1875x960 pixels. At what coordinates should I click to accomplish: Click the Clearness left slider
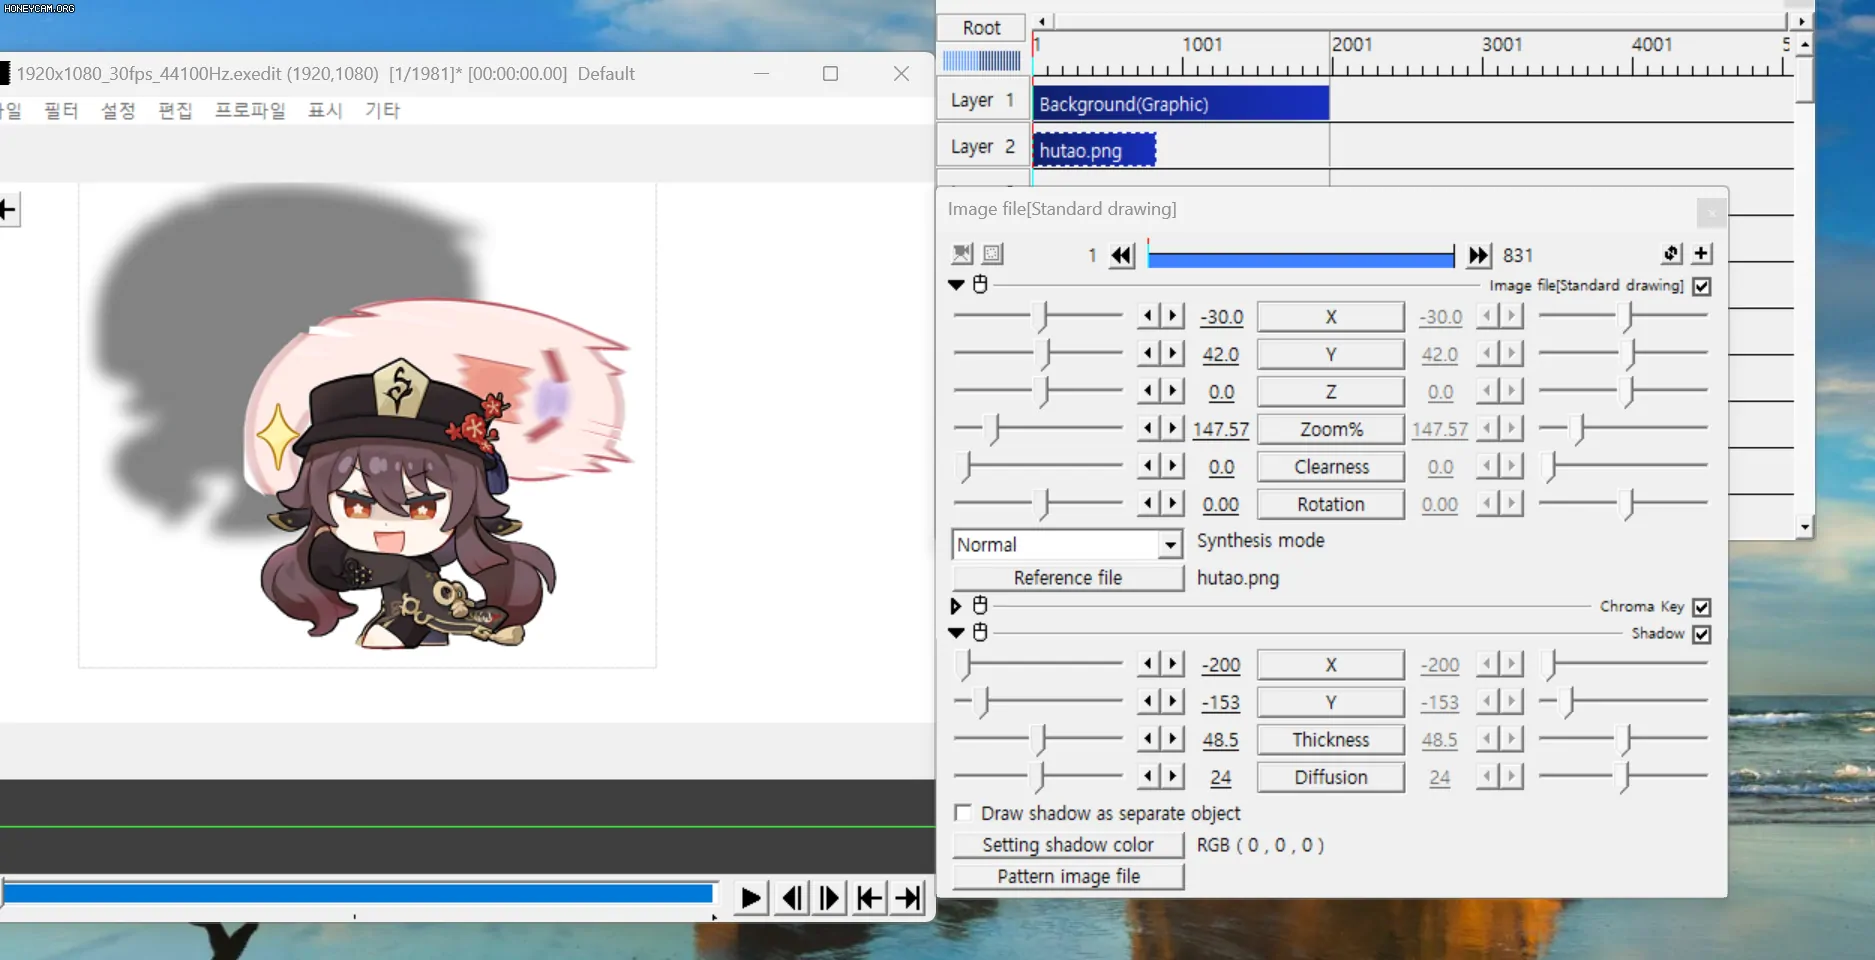[x=1038, y=466]
